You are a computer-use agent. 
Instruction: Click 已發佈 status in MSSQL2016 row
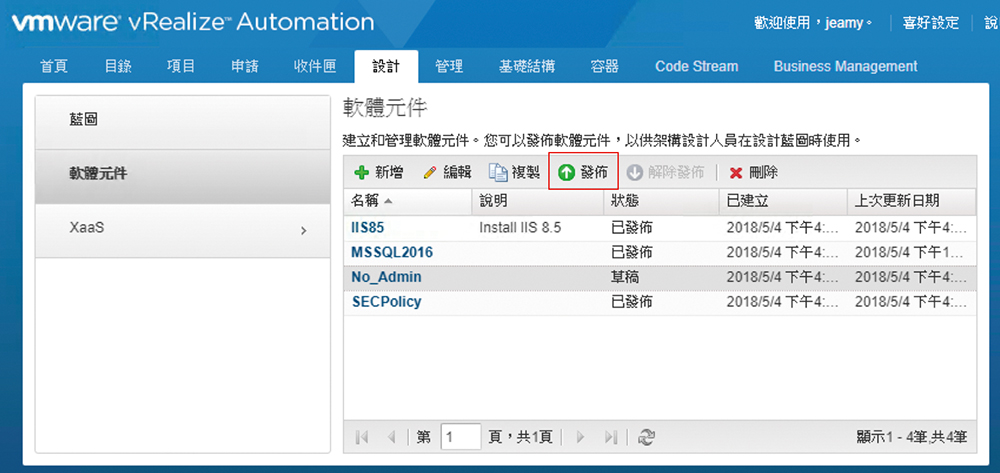(x=631, y=252)
